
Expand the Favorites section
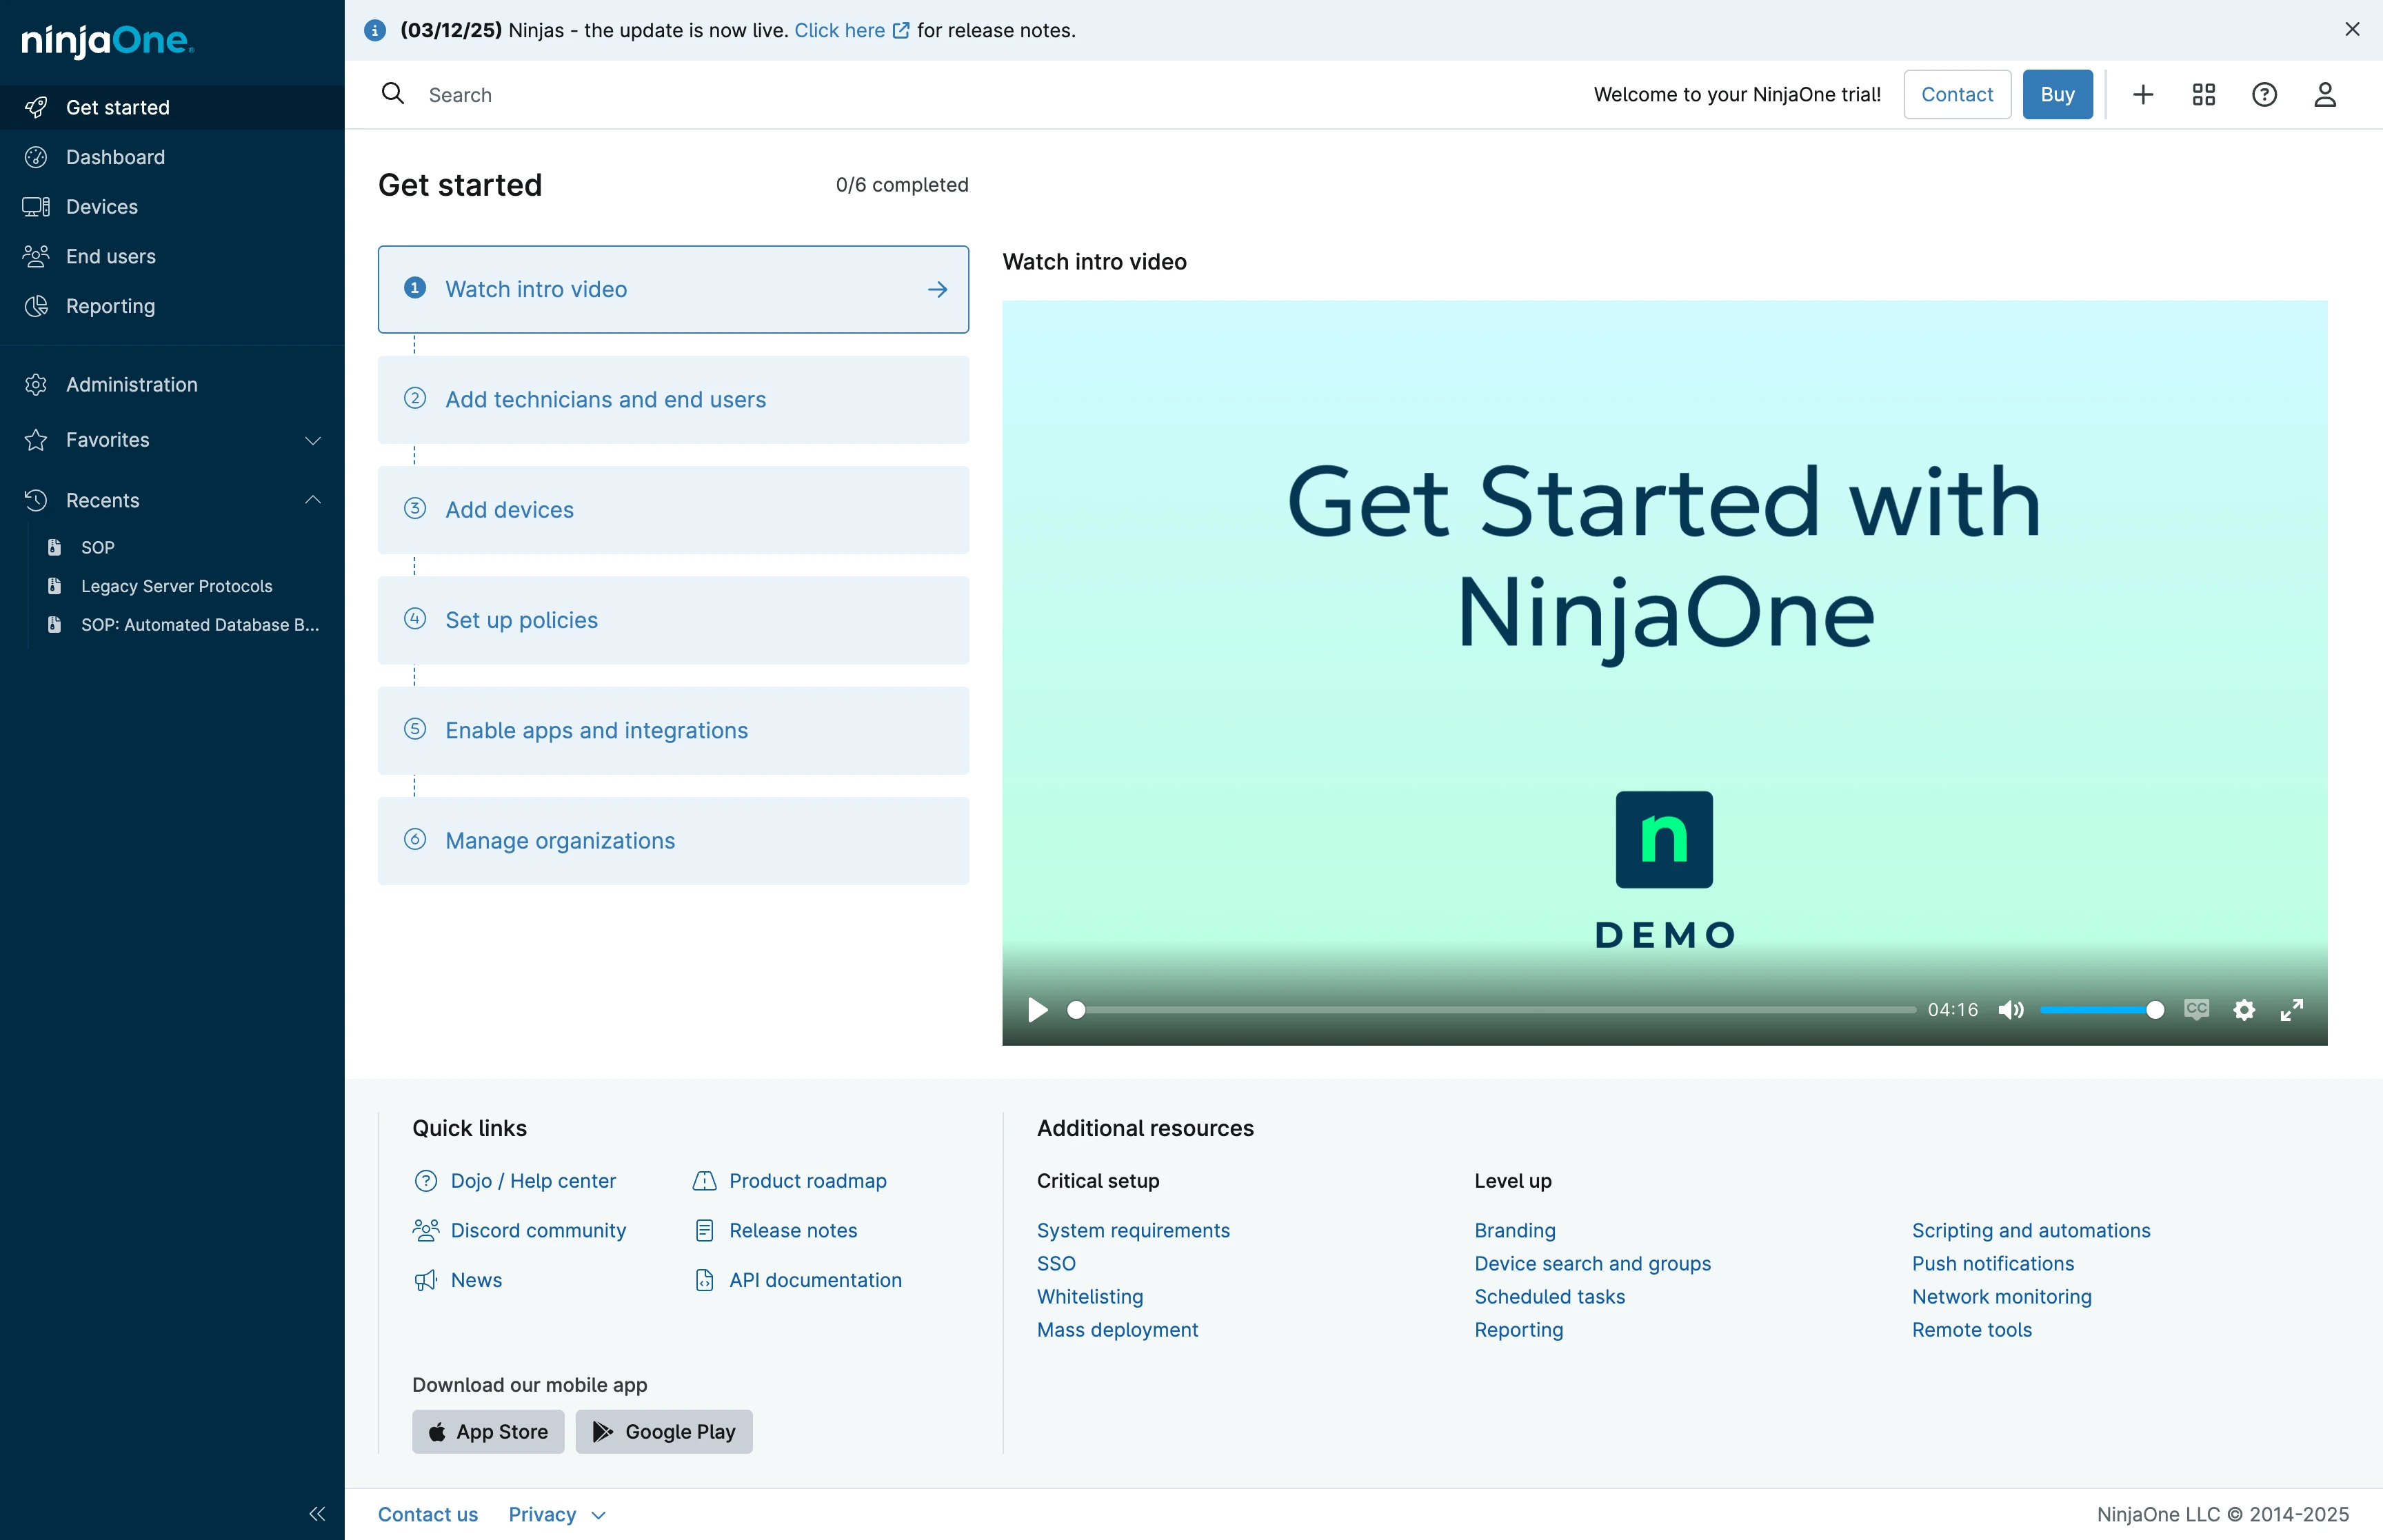pyautogui.click(x=172, y=440)
